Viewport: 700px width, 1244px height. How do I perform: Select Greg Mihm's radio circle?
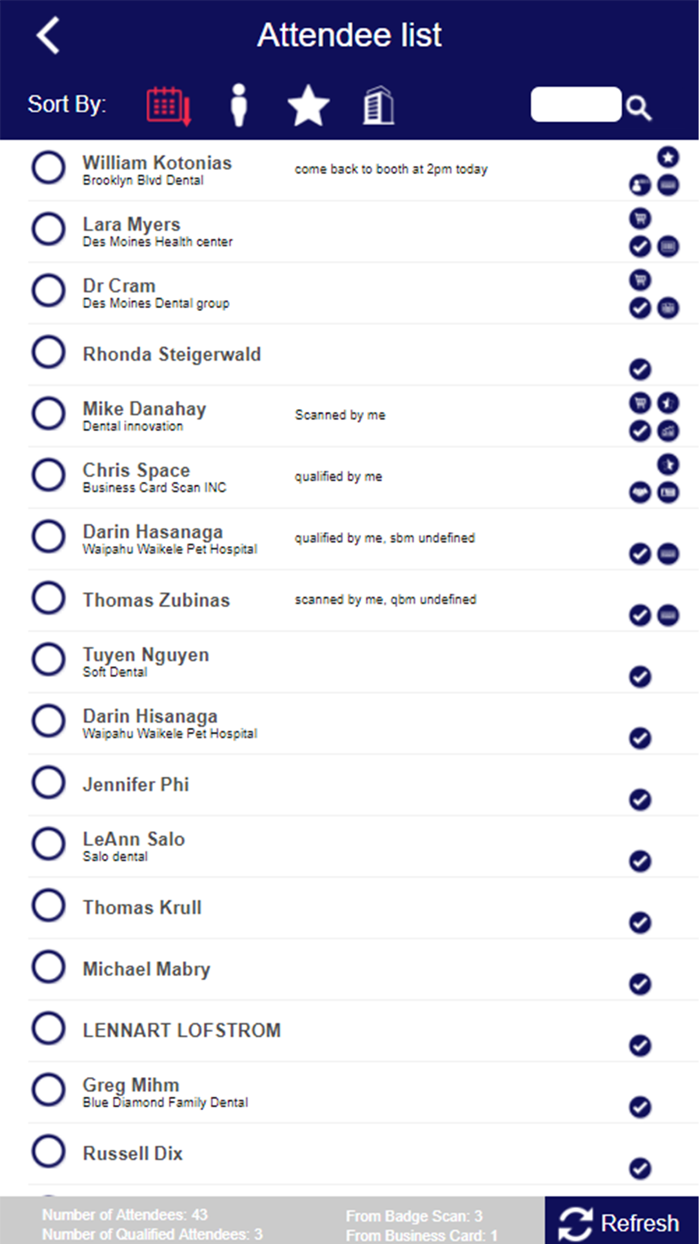point(48,1090)
